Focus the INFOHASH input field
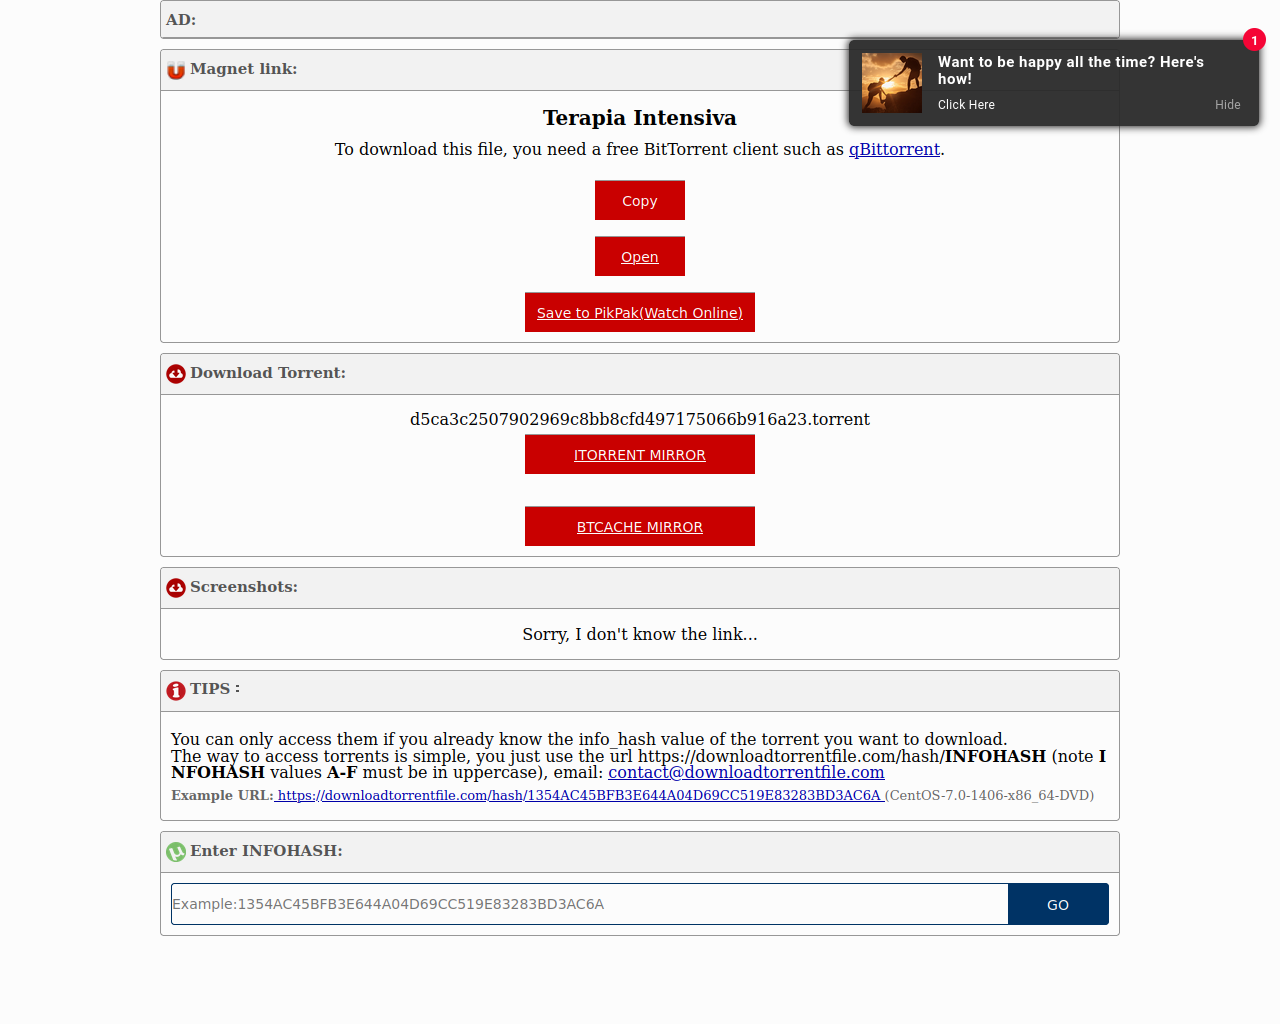1280x1024 pixels. click(x=590, y=904)
